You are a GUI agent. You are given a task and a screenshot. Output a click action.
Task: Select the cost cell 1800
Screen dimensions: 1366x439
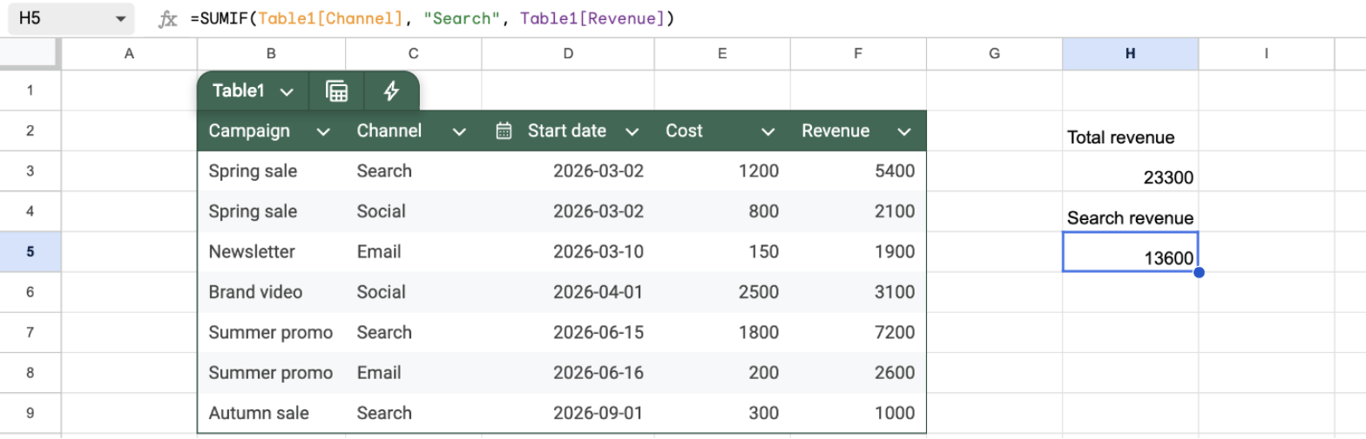(x=722, y=332)
